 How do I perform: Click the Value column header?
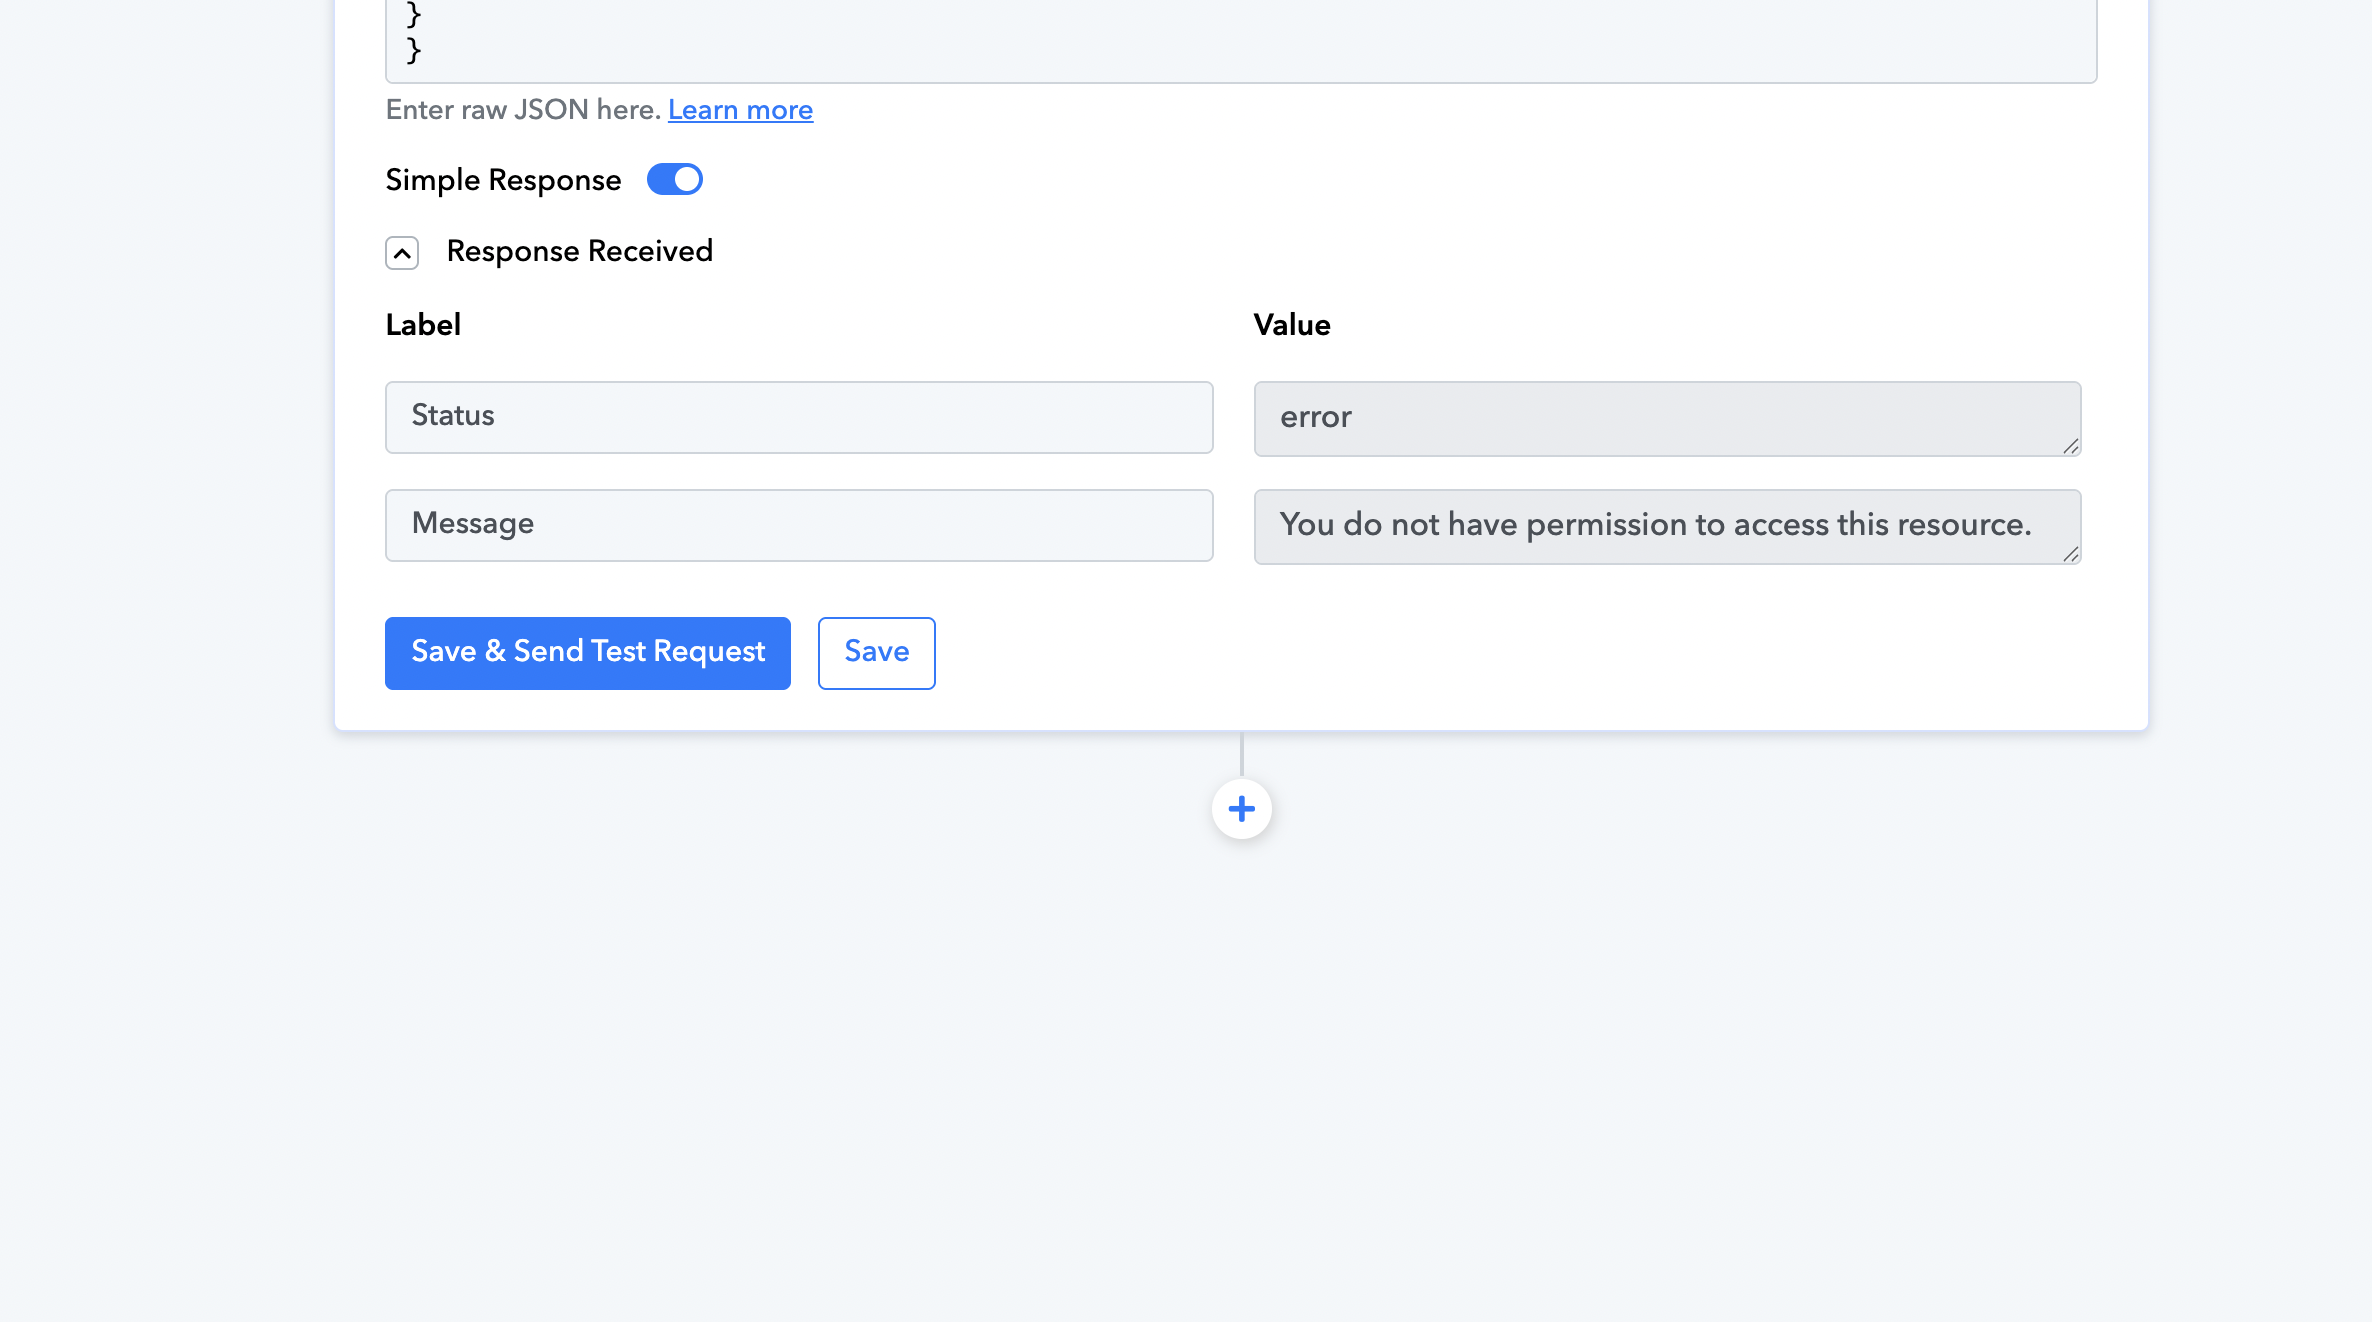(x=1291, y=325)
